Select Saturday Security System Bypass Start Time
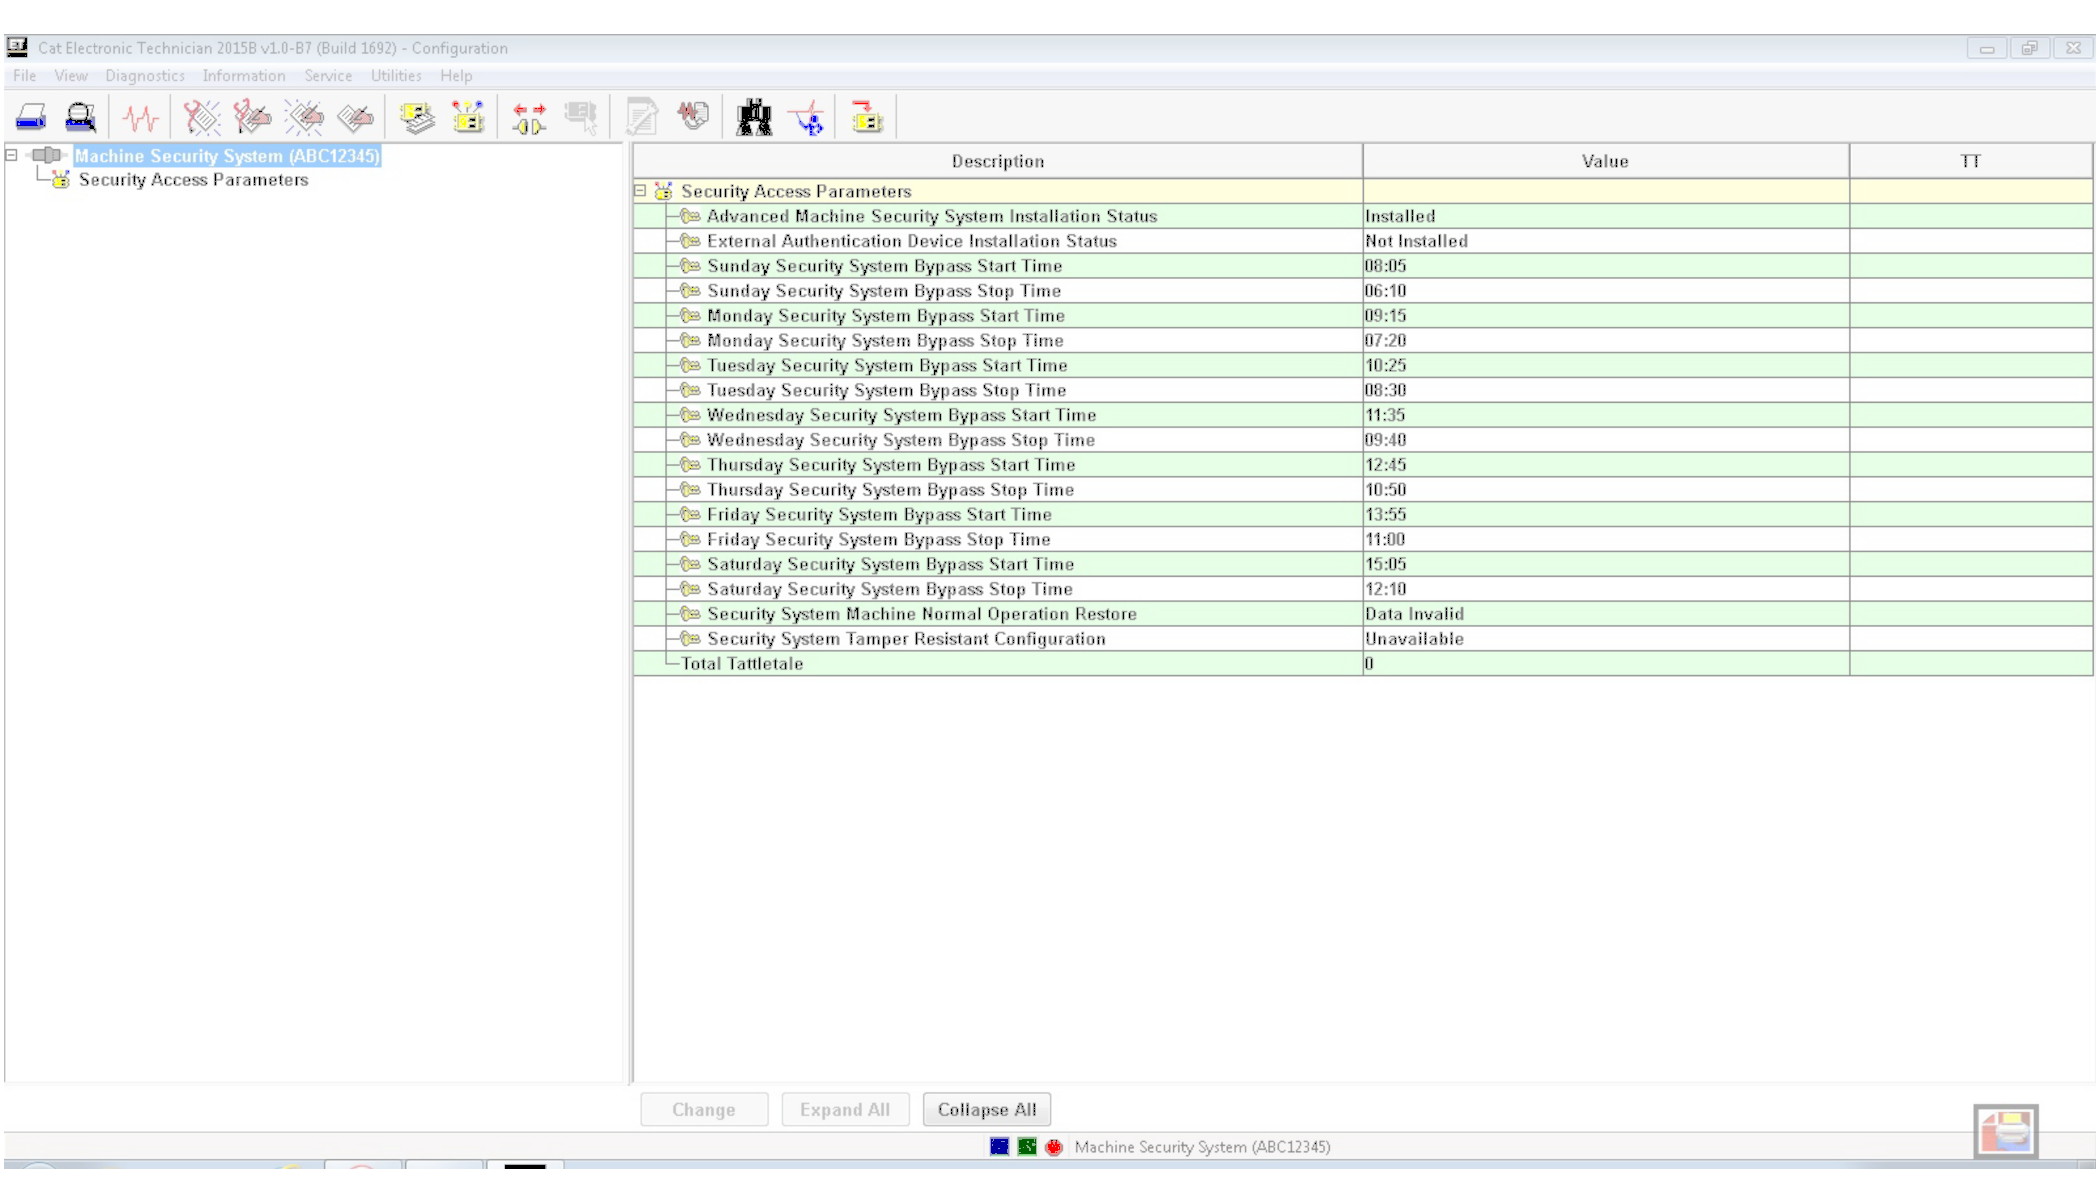 click(1363, 565)
